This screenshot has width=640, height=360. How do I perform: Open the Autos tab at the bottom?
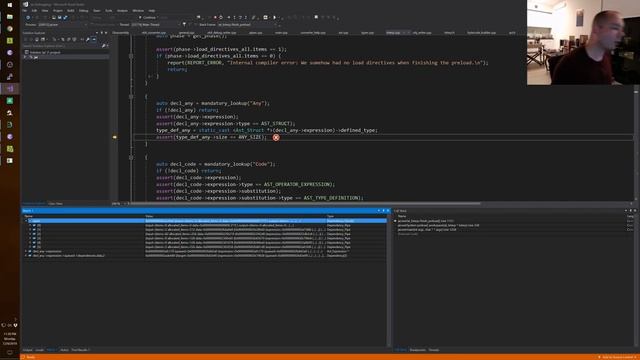pos(64,350)
